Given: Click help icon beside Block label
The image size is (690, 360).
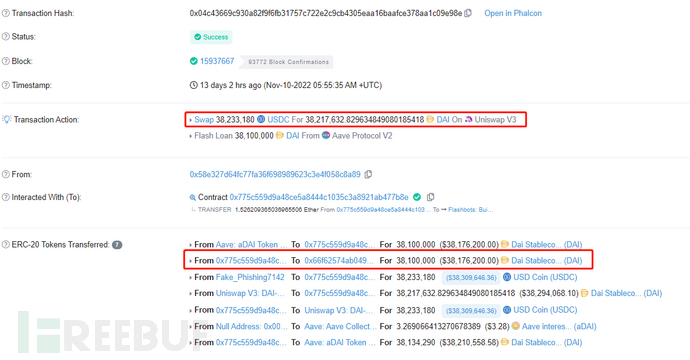Looking at the screenshot, I should [6, 61].
